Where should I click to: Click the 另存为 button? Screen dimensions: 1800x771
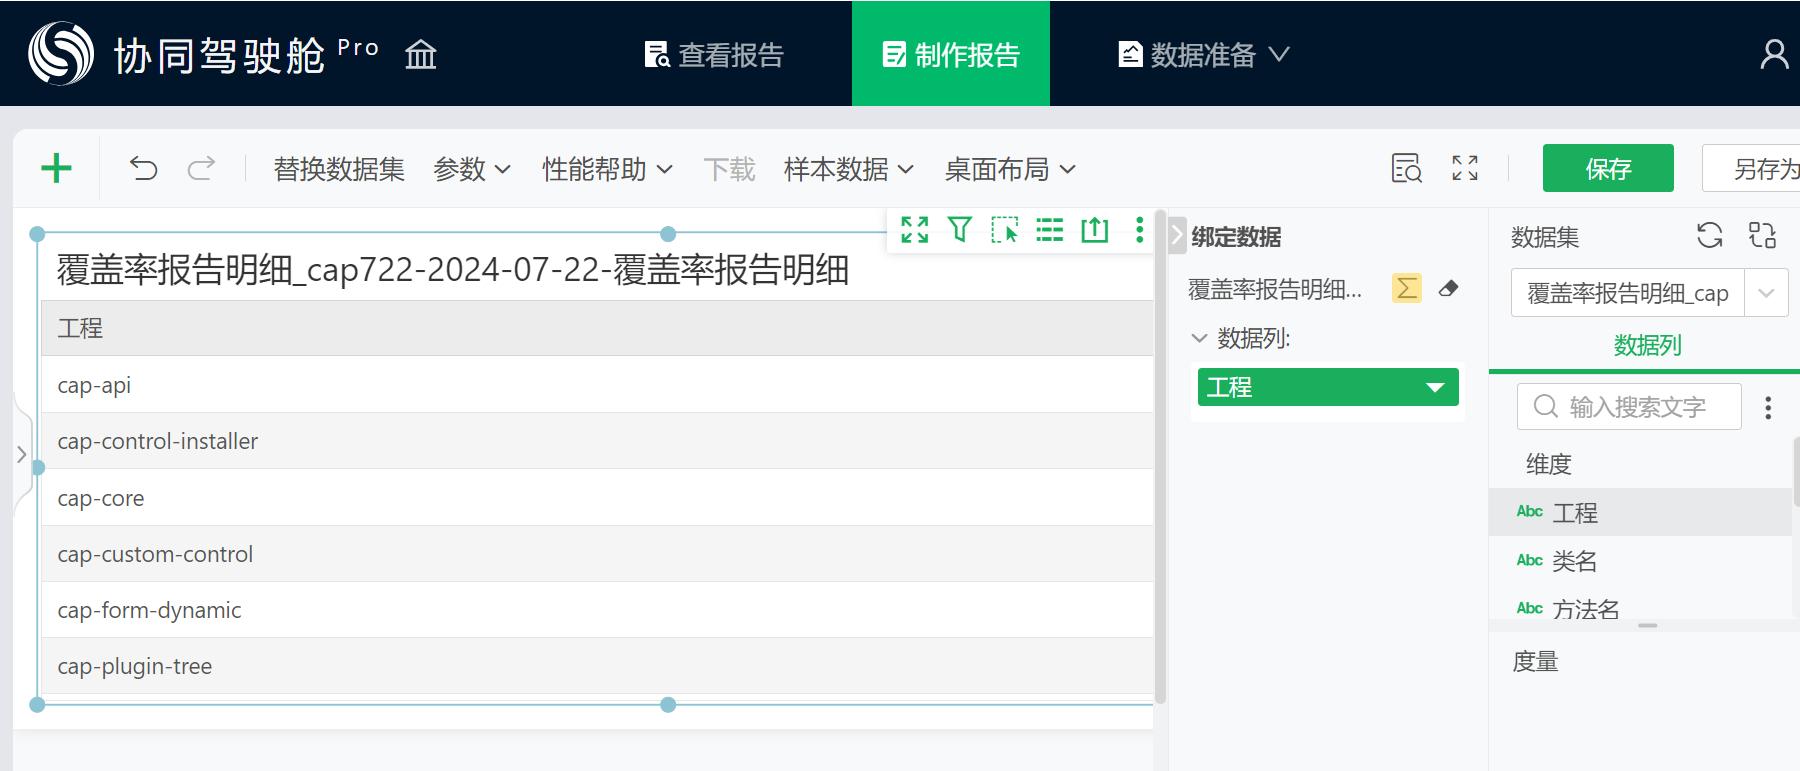1752,168
